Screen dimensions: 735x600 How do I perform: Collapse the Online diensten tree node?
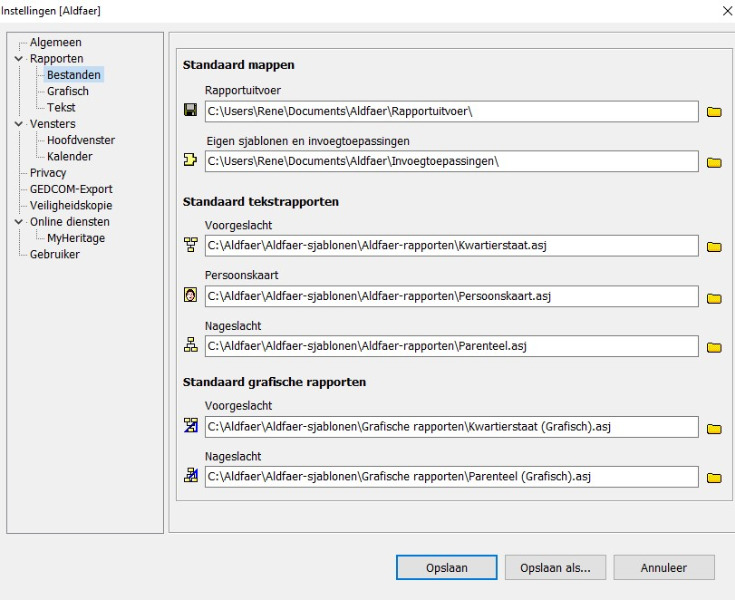[x=18, y=222]
